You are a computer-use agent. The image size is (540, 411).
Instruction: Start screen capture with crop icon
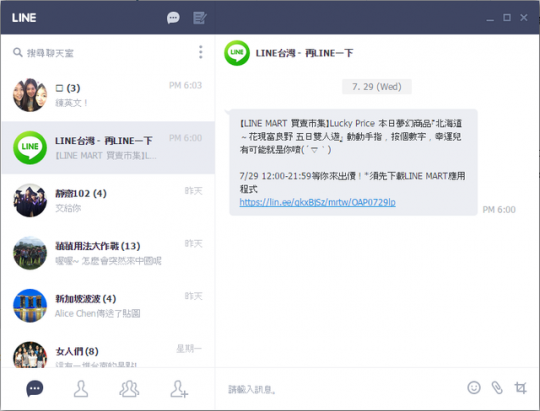[x=520, y=388]
